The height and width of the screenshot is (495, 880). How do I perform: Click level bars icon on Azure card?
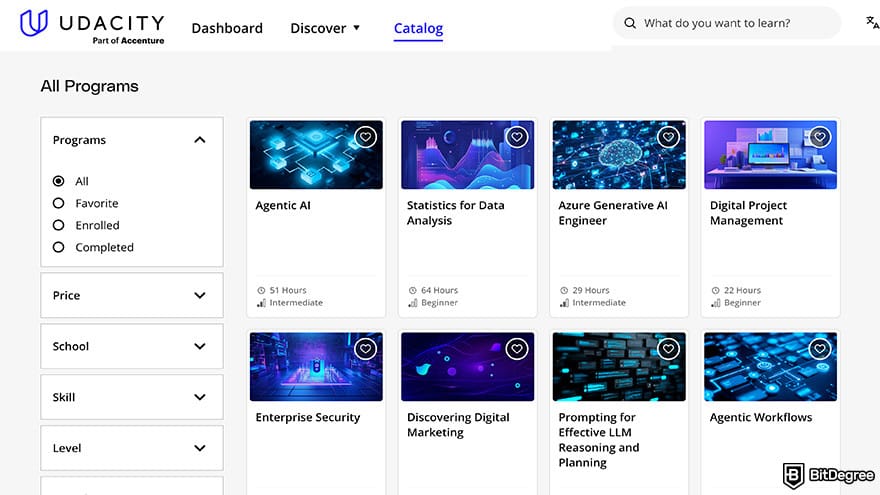coord(565,303)
